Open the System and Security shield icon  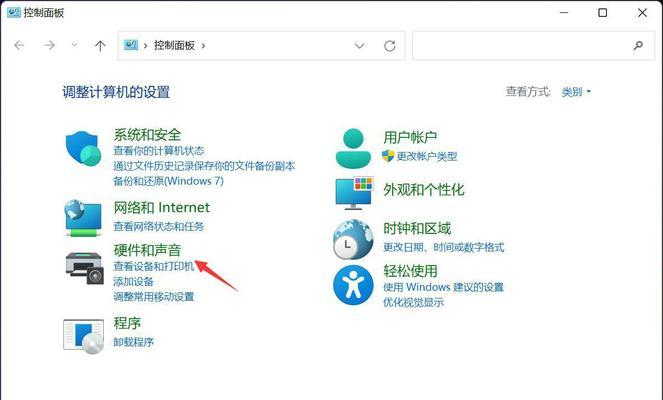pos(83,149)
